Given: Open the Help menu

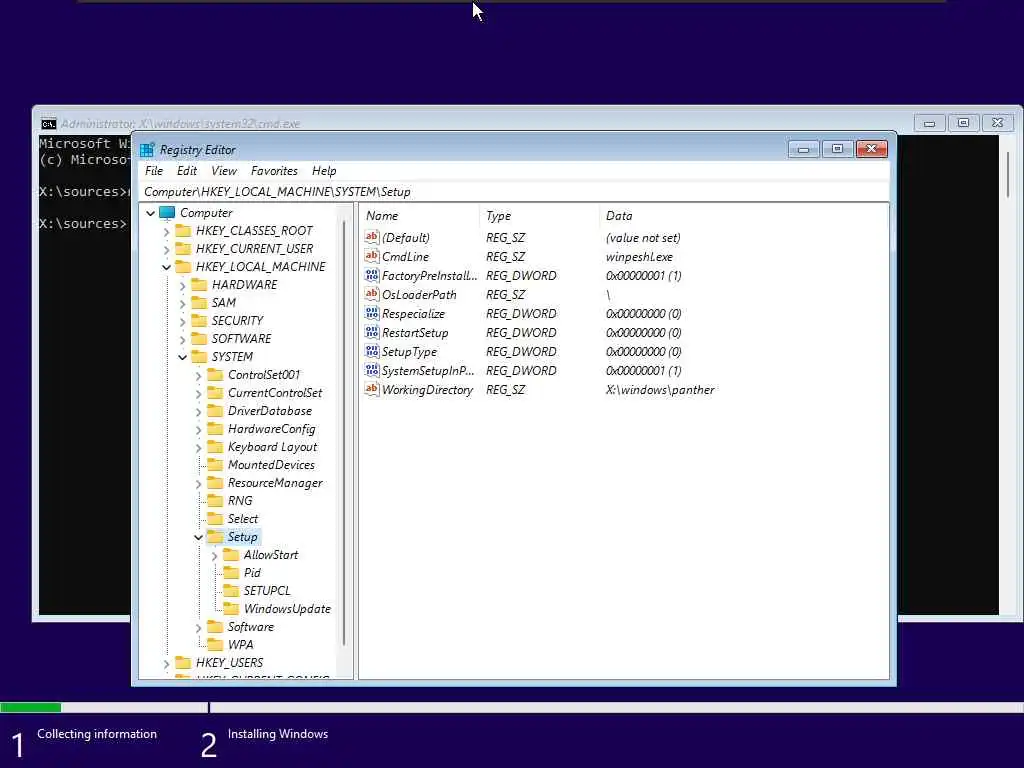Looking at the screenshot, I should point(324,170).
